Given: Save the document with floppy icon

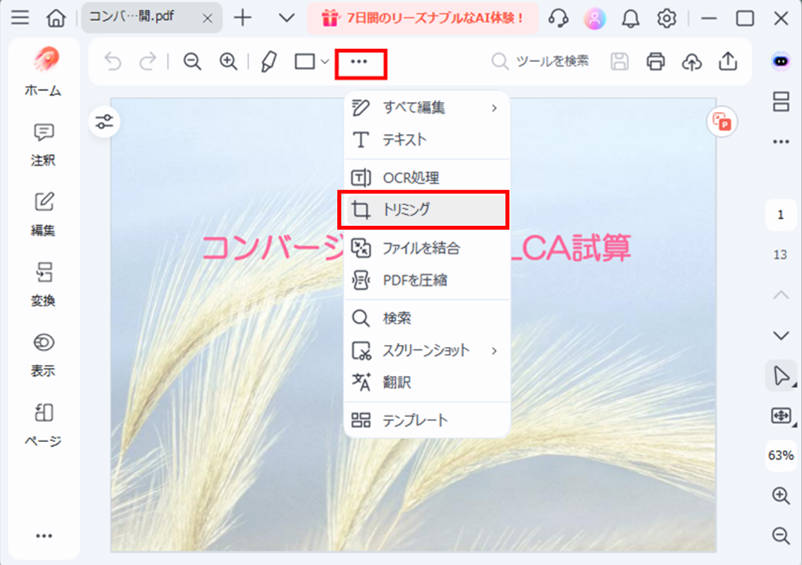Looking at the screenshot, I should click(x=619, y=62).
